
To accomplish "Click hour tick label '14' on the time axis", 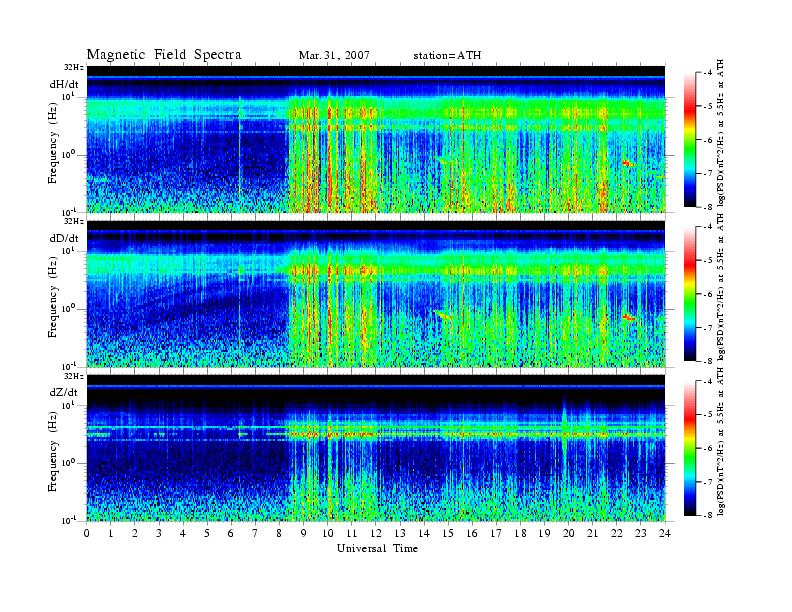I will click(424, 533).
